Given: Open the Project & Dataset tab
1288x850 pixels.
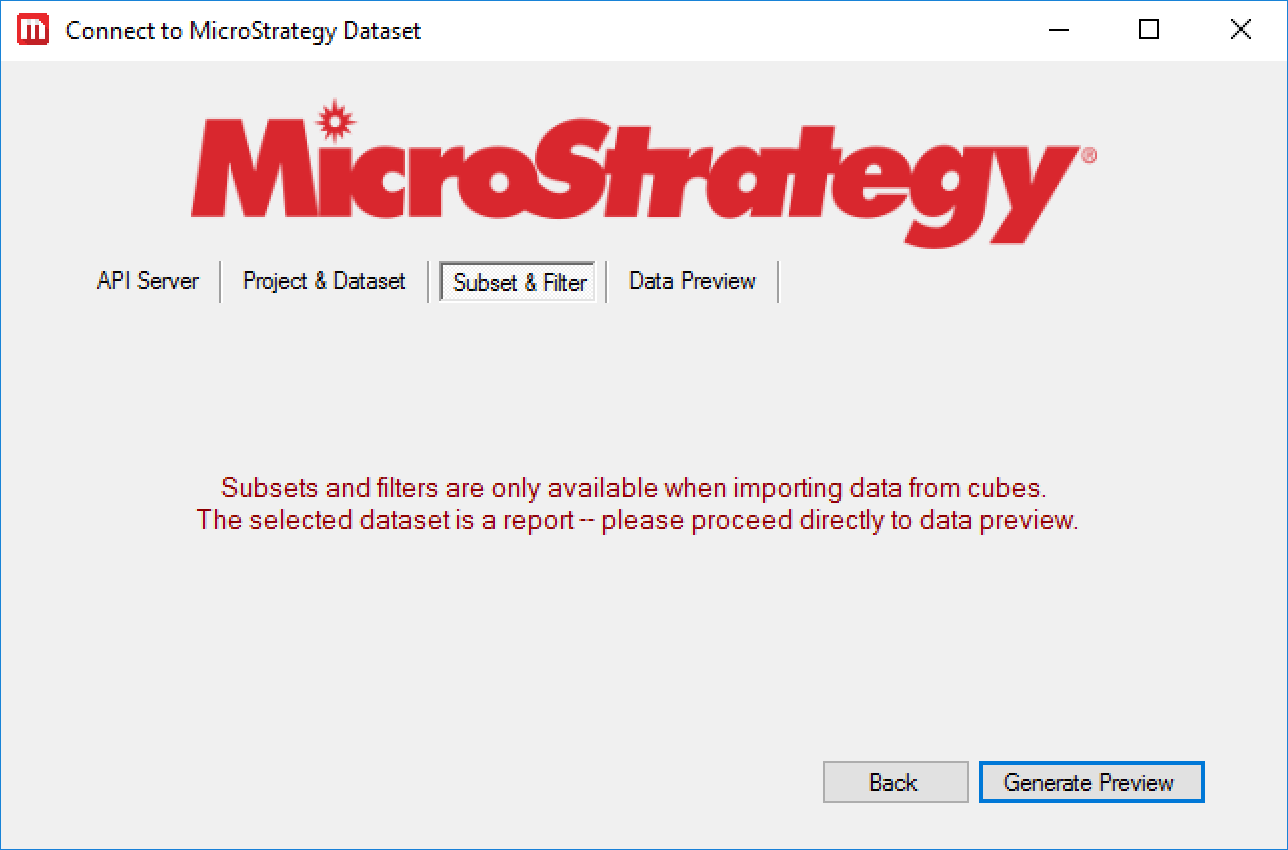Looking at the screenshot, I should click(x=324, y=281).
